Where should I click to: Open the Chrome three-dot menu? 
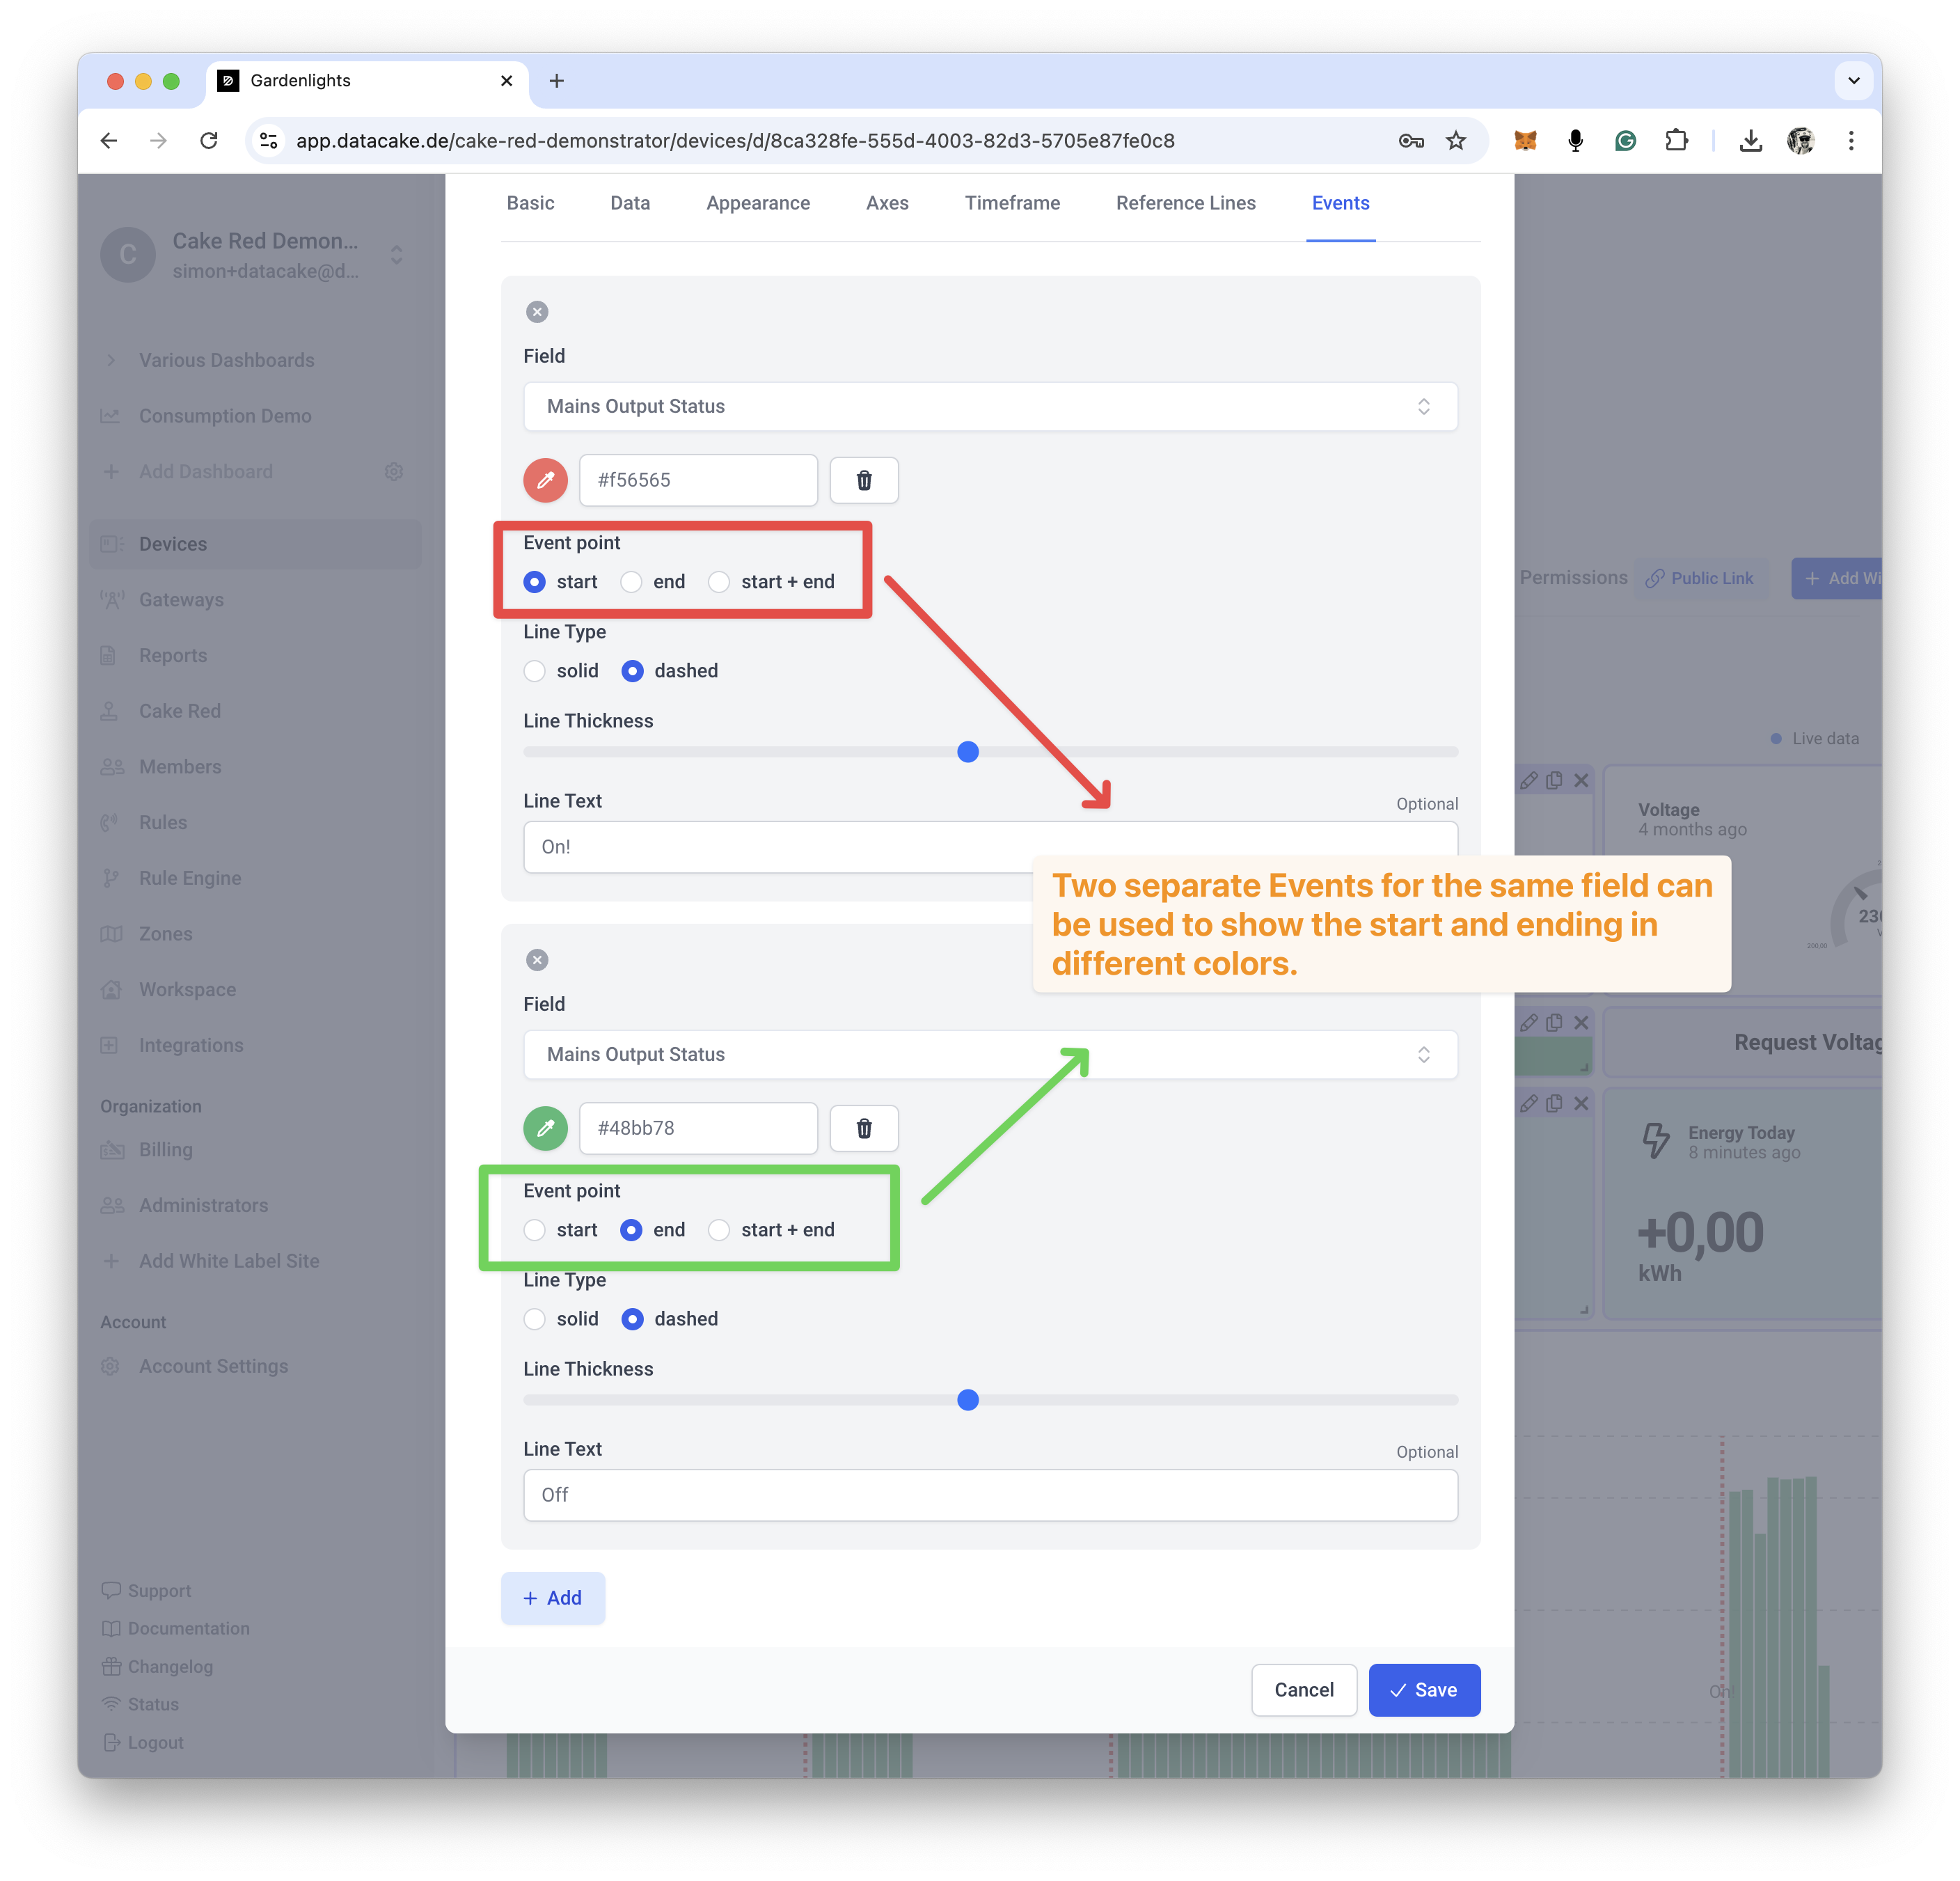click(1851, 141)
